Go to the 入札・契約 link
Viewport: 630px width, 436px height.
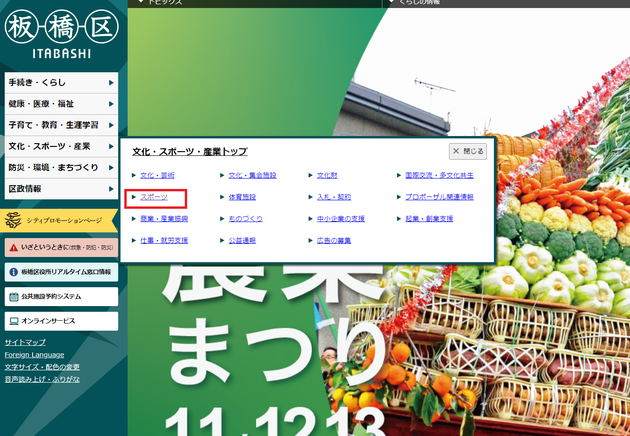click(x=334, y=197)
